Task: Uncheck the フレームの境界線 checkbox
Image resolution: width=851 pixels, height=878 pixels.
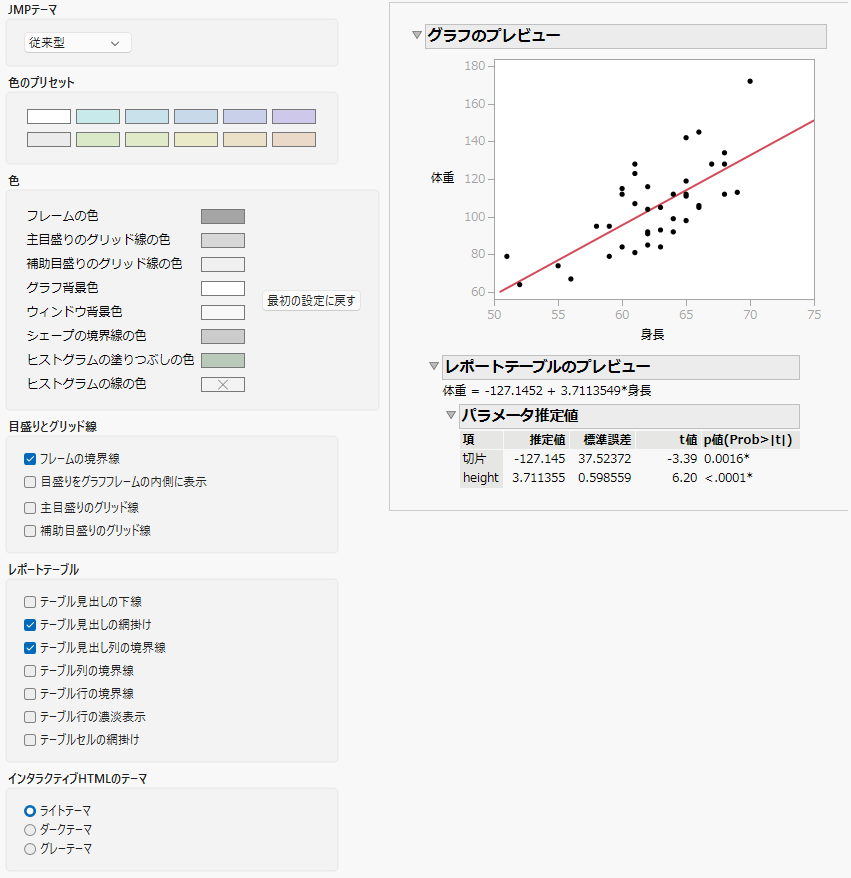Action: (30, 459)
